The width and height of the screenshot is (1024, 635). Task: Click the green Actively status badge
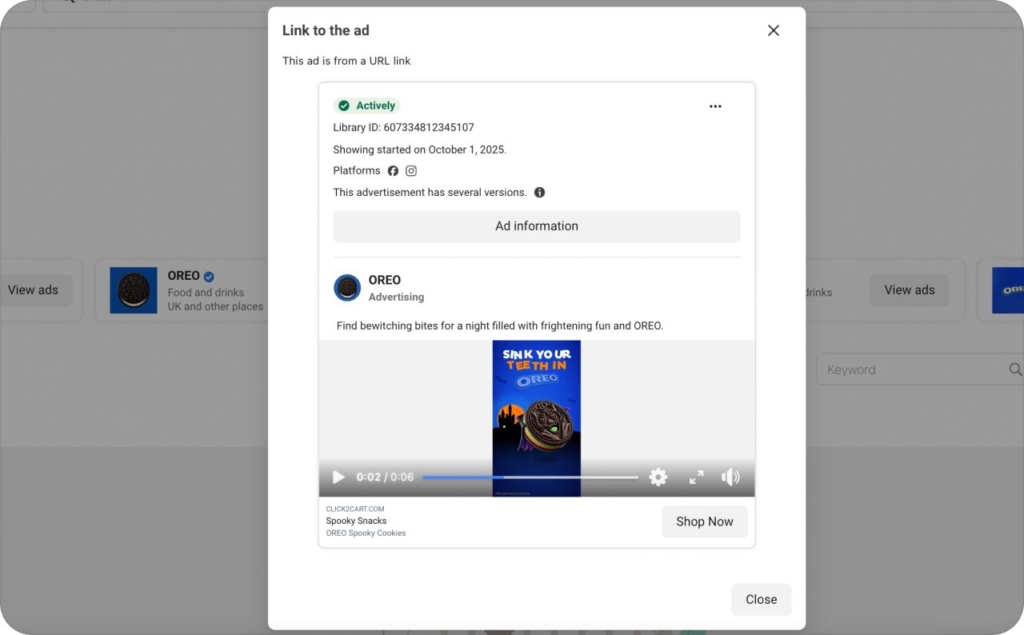367,106
